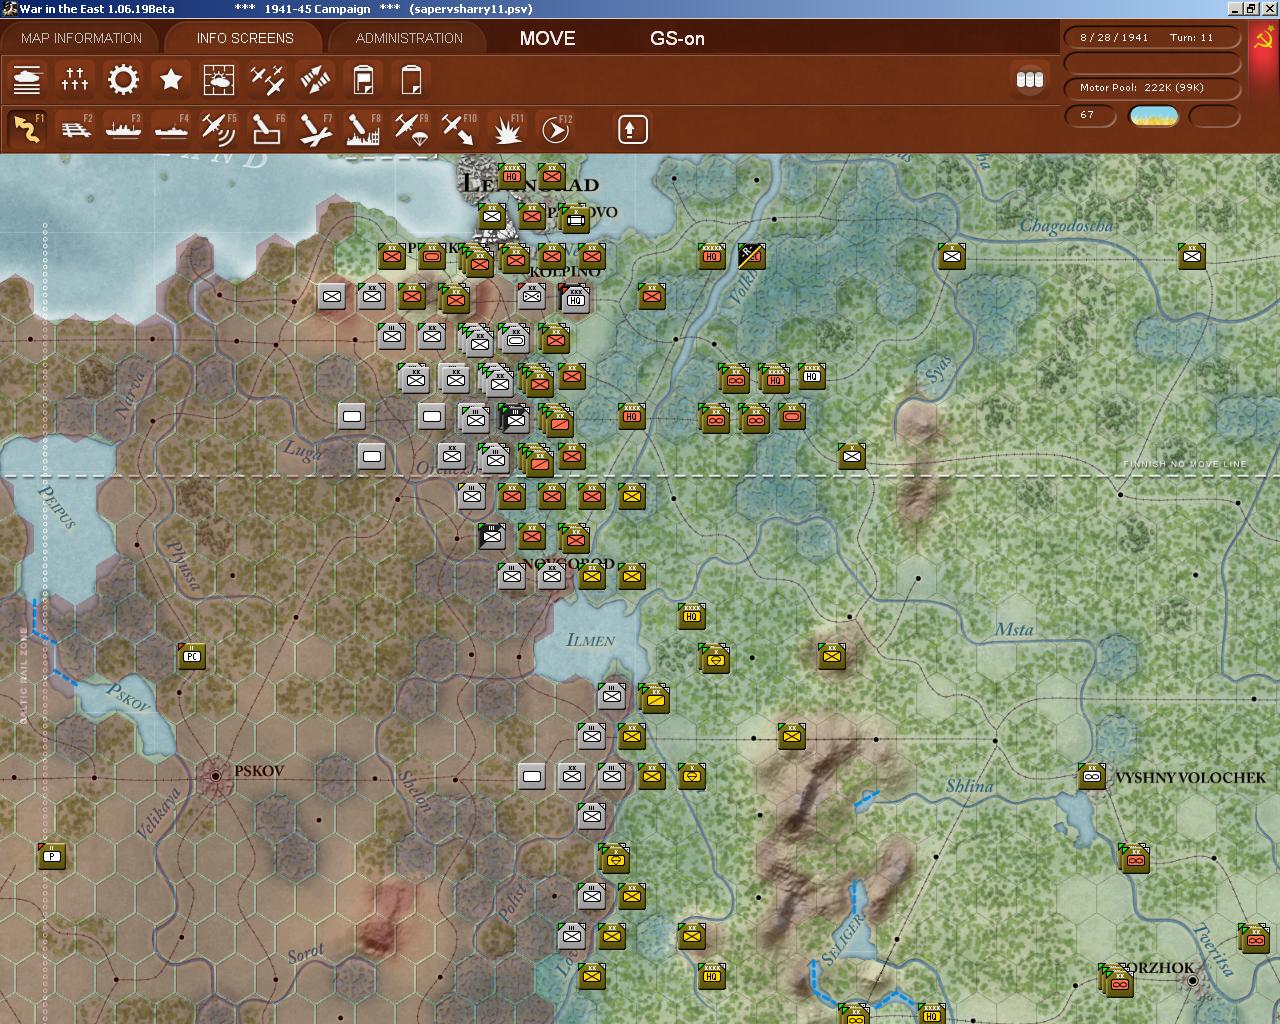Select F1 move mode
The width and height of the screenshot is (1280, 1024).
(27, 129)
